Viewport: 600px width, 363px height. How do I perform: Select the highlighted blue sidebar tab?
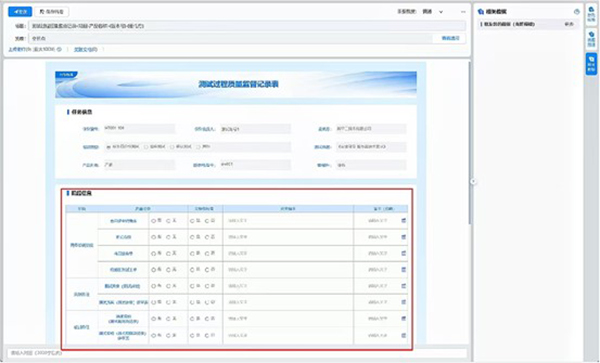click(x=591, y=64)
